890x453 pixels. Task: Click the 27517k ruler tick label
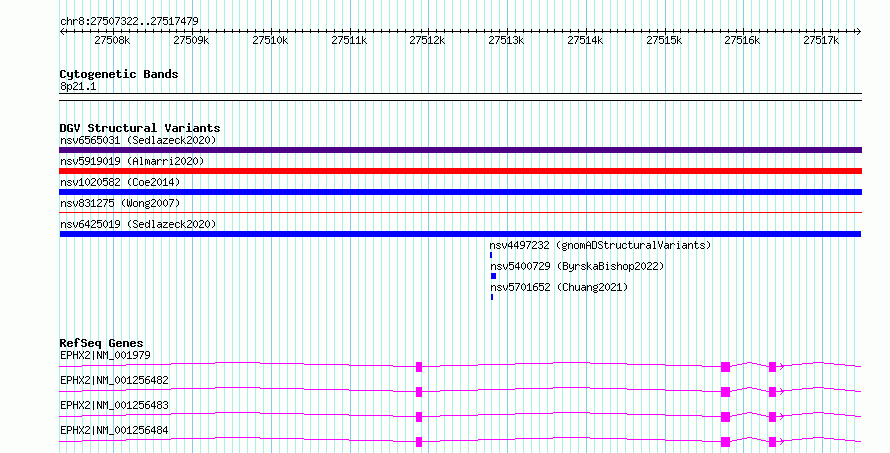[x=821, y=40]
